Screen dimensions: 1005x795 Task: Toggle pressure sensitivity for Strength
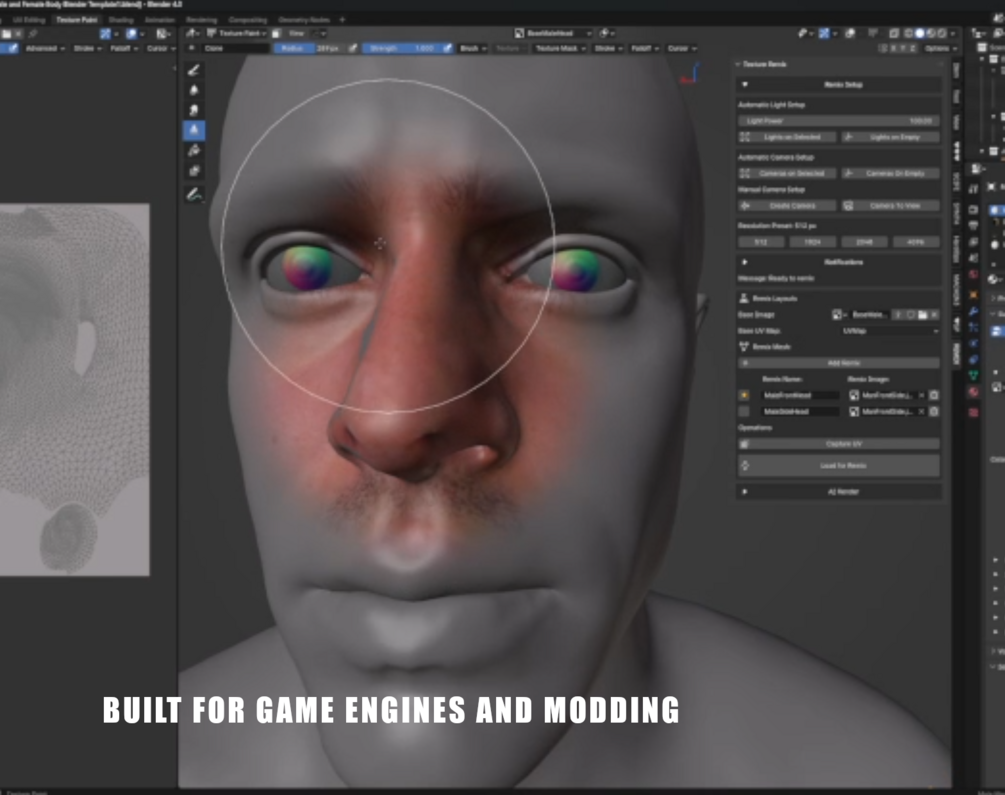[447, 48]
